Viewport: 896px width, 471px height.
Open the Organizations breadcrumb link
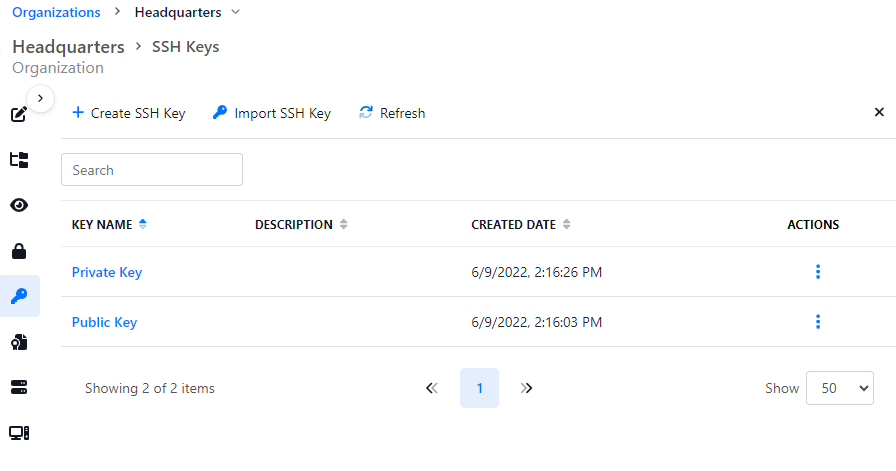coord(56,12)
